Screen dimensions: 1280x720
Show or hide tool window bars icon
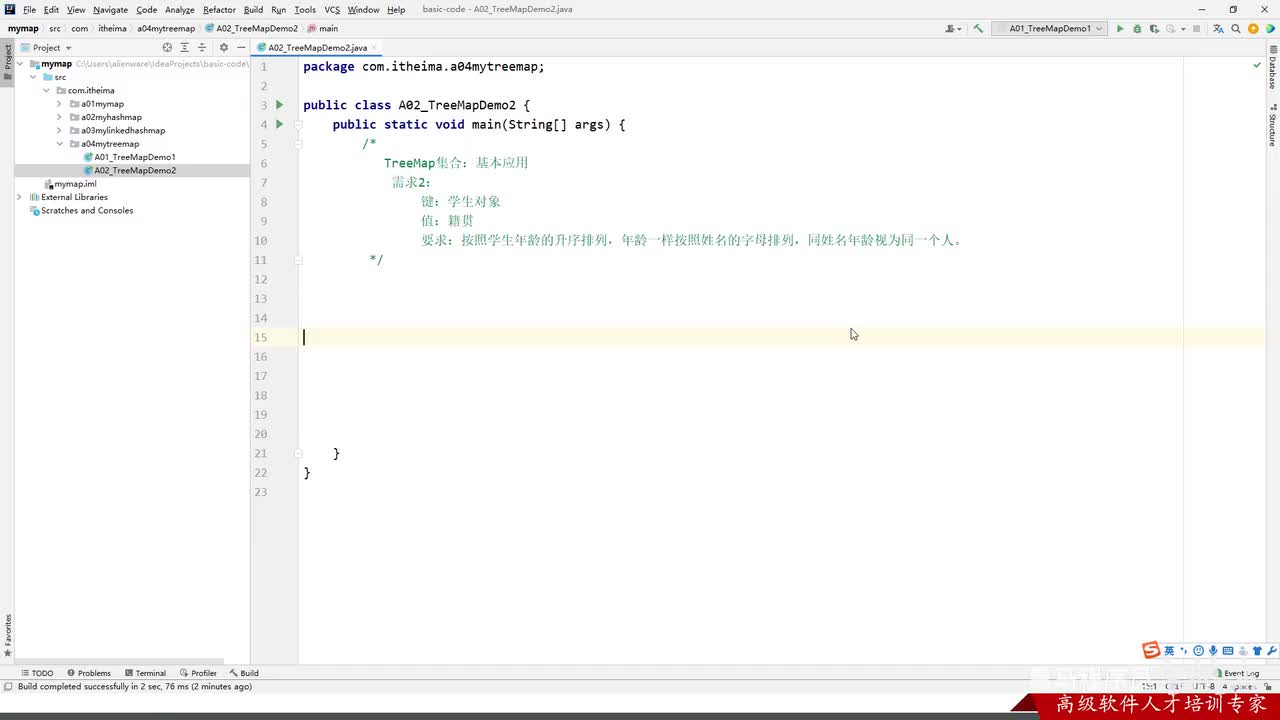point(8,687)
